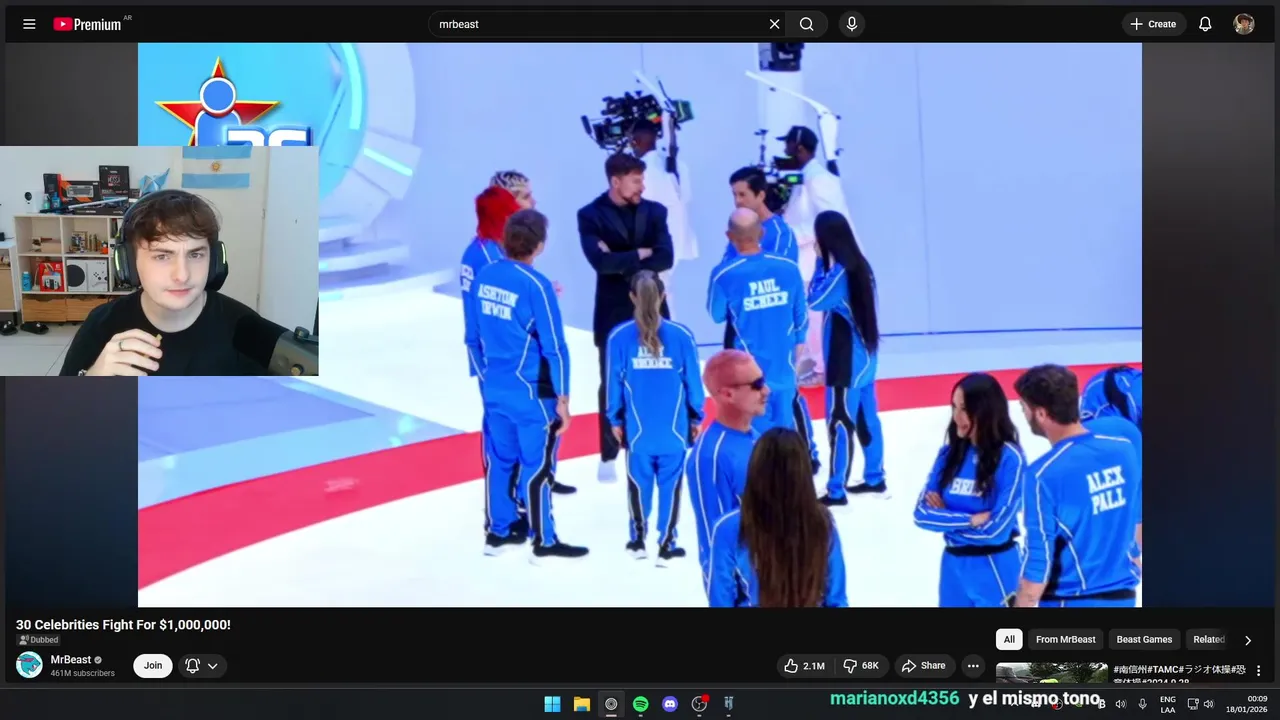Open the clock and calendar flyout
Viewport: 1280px width, 720px height.
pyautogui.click(x=1246, y=704)
